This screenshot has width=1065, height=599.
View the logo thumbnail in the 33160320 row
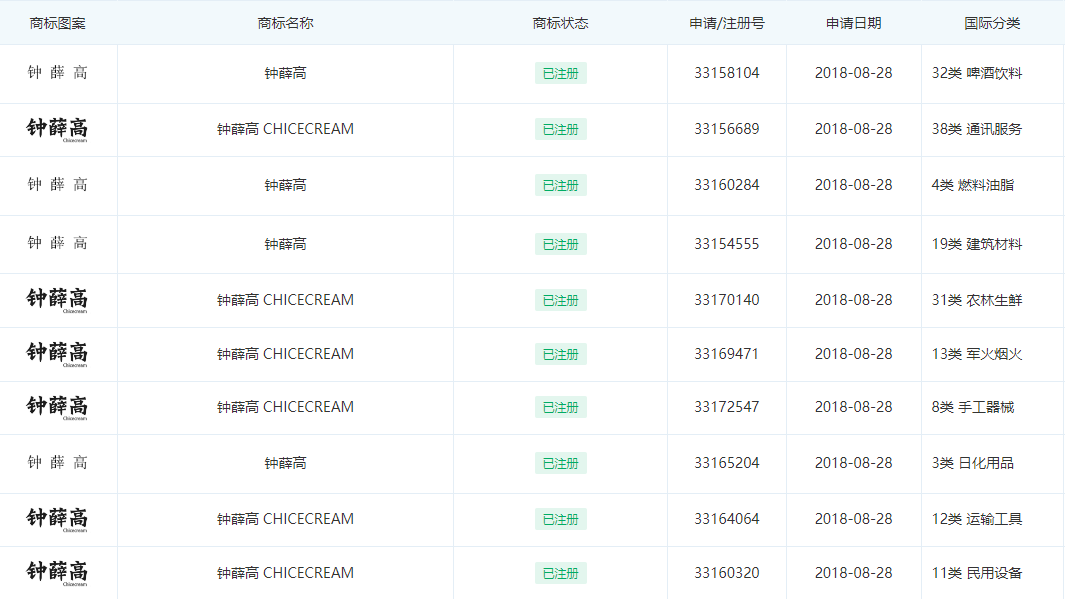(x=57, y=573)
